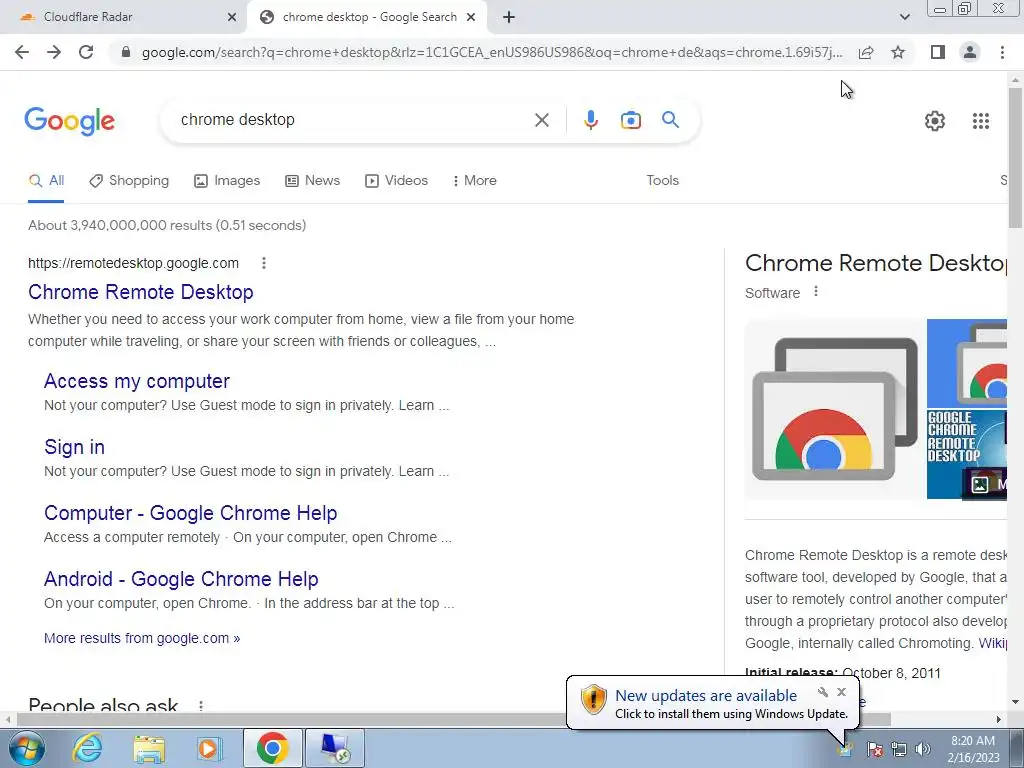Open Chrome three-dot menu
1024x768 pixels.
click(x=1002, y=52)
